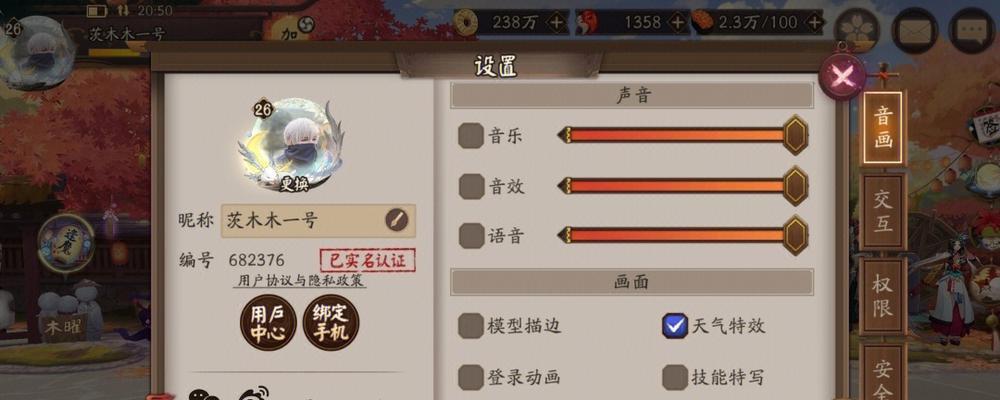Viewport: 1000px width, 400px height.
Task: Tap the sakura flower icon
Action: tap(857, 29)
